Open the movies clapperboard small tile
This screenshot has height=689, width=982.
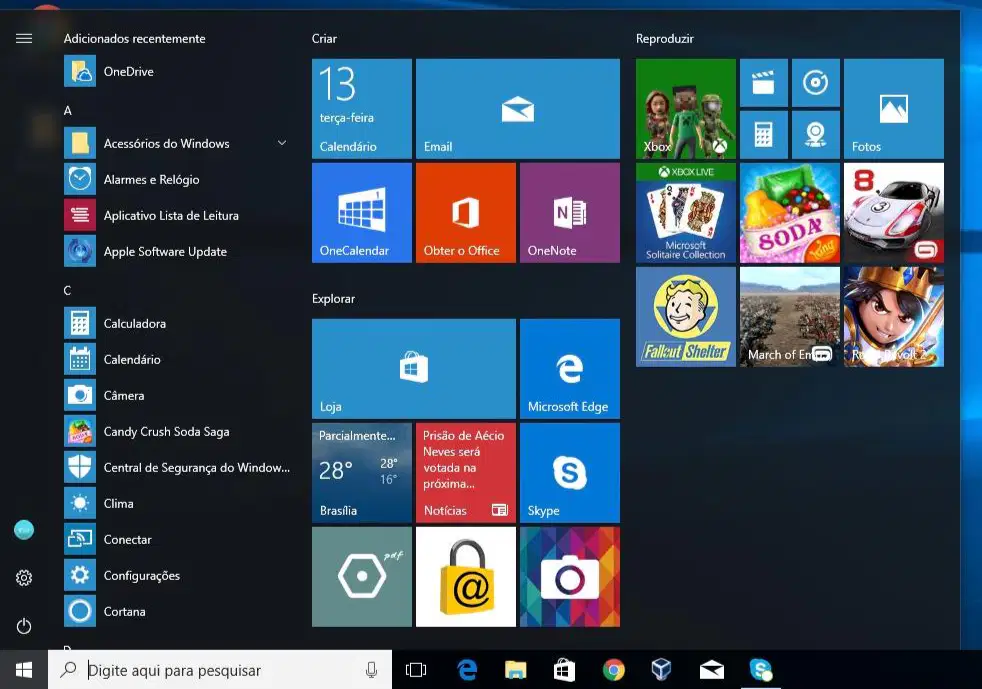click(x=763, y=83)
